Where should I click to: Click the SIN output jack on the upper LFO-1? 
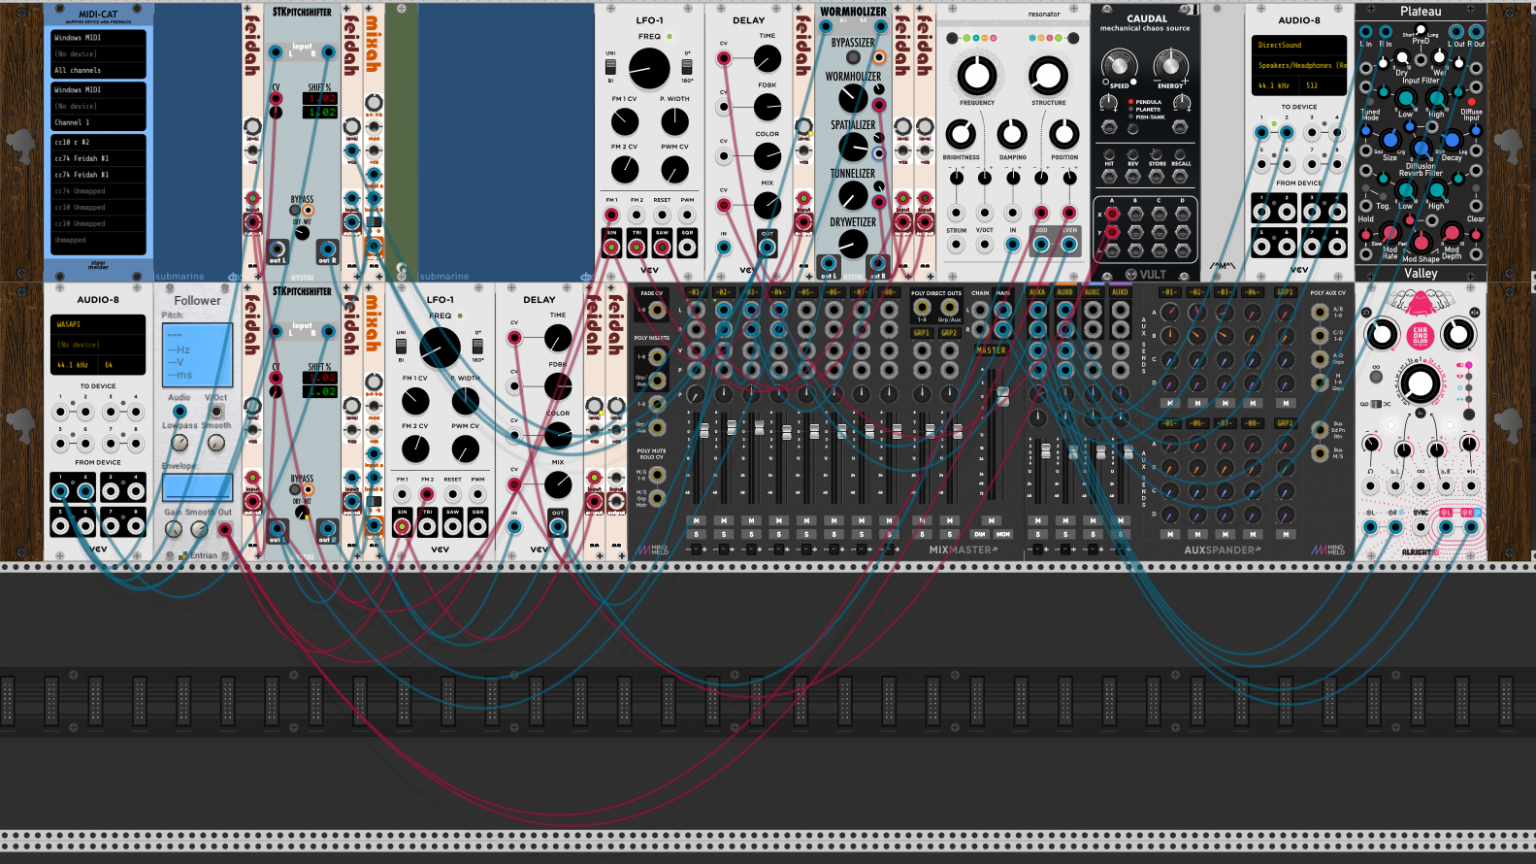click(611, 246)
